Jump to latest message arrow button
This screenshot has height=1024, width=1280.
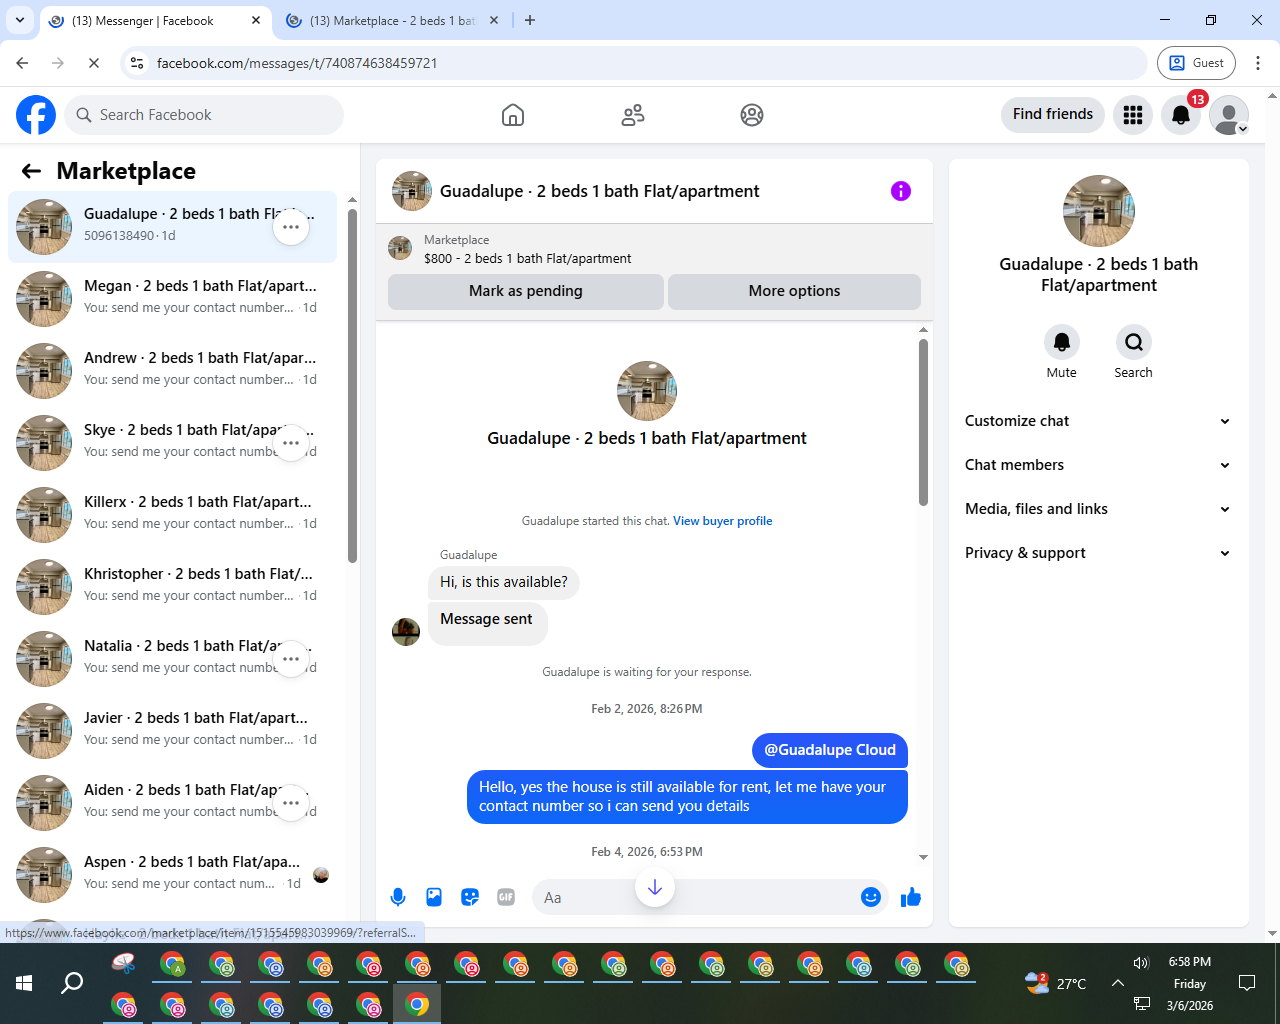(655, 887)
